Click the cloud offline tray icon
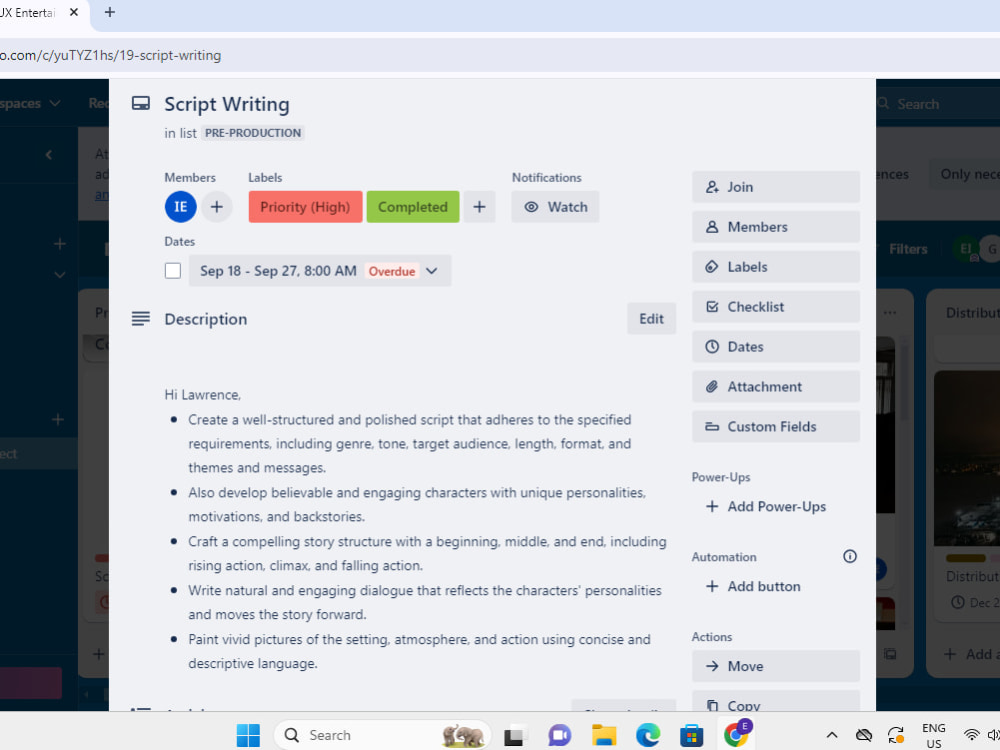Viewport: 1000px width, 750px height. (x=864, y=735)
